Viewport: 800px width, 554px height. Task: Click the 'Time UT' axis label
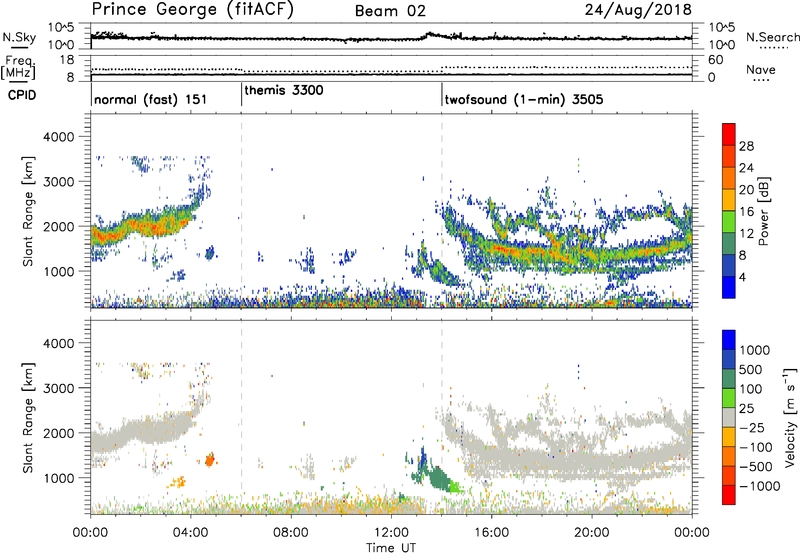[391, 547]
